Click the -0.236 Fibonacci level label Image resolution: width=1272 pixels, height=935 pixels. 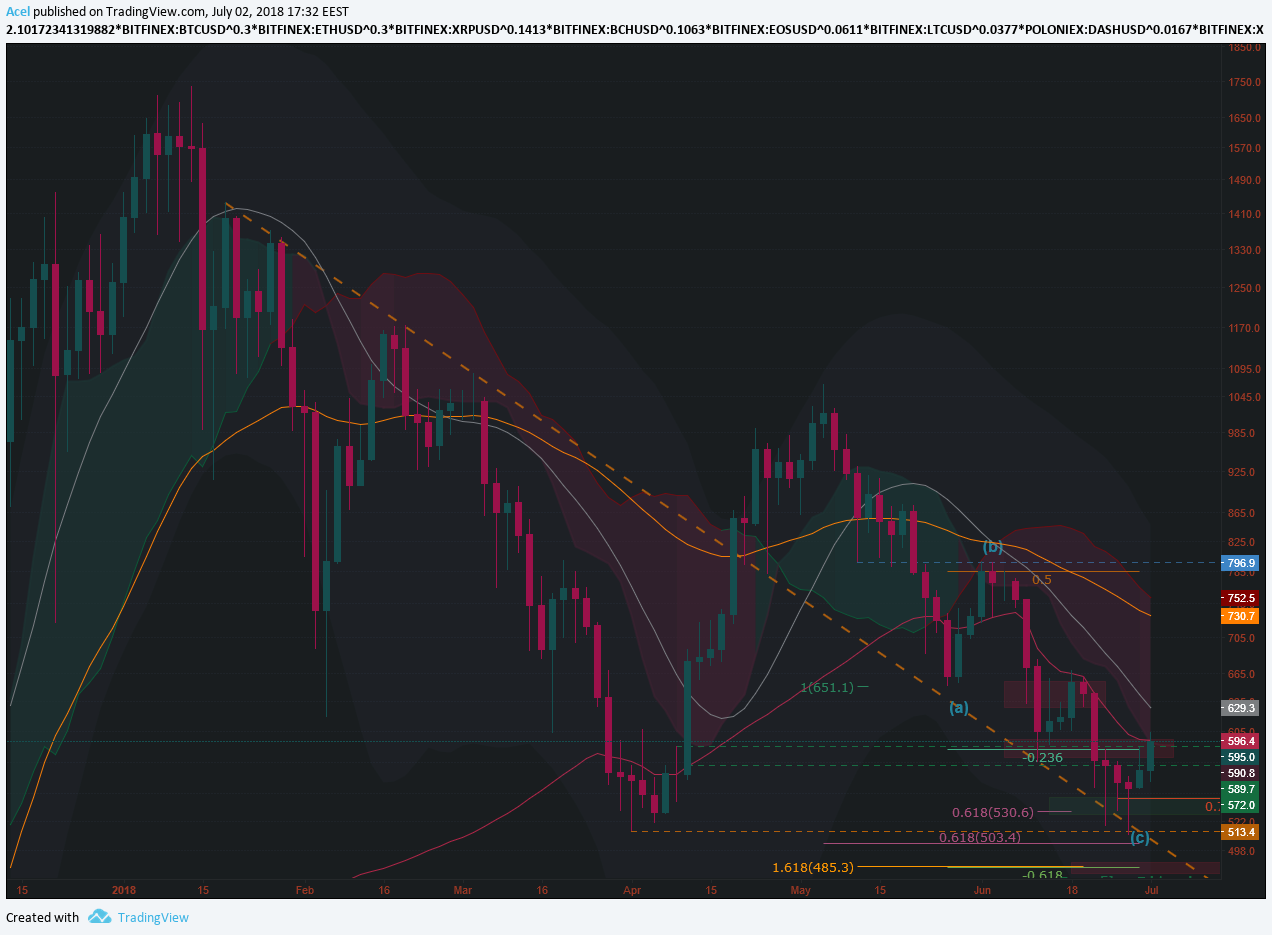pos(1043,758)
